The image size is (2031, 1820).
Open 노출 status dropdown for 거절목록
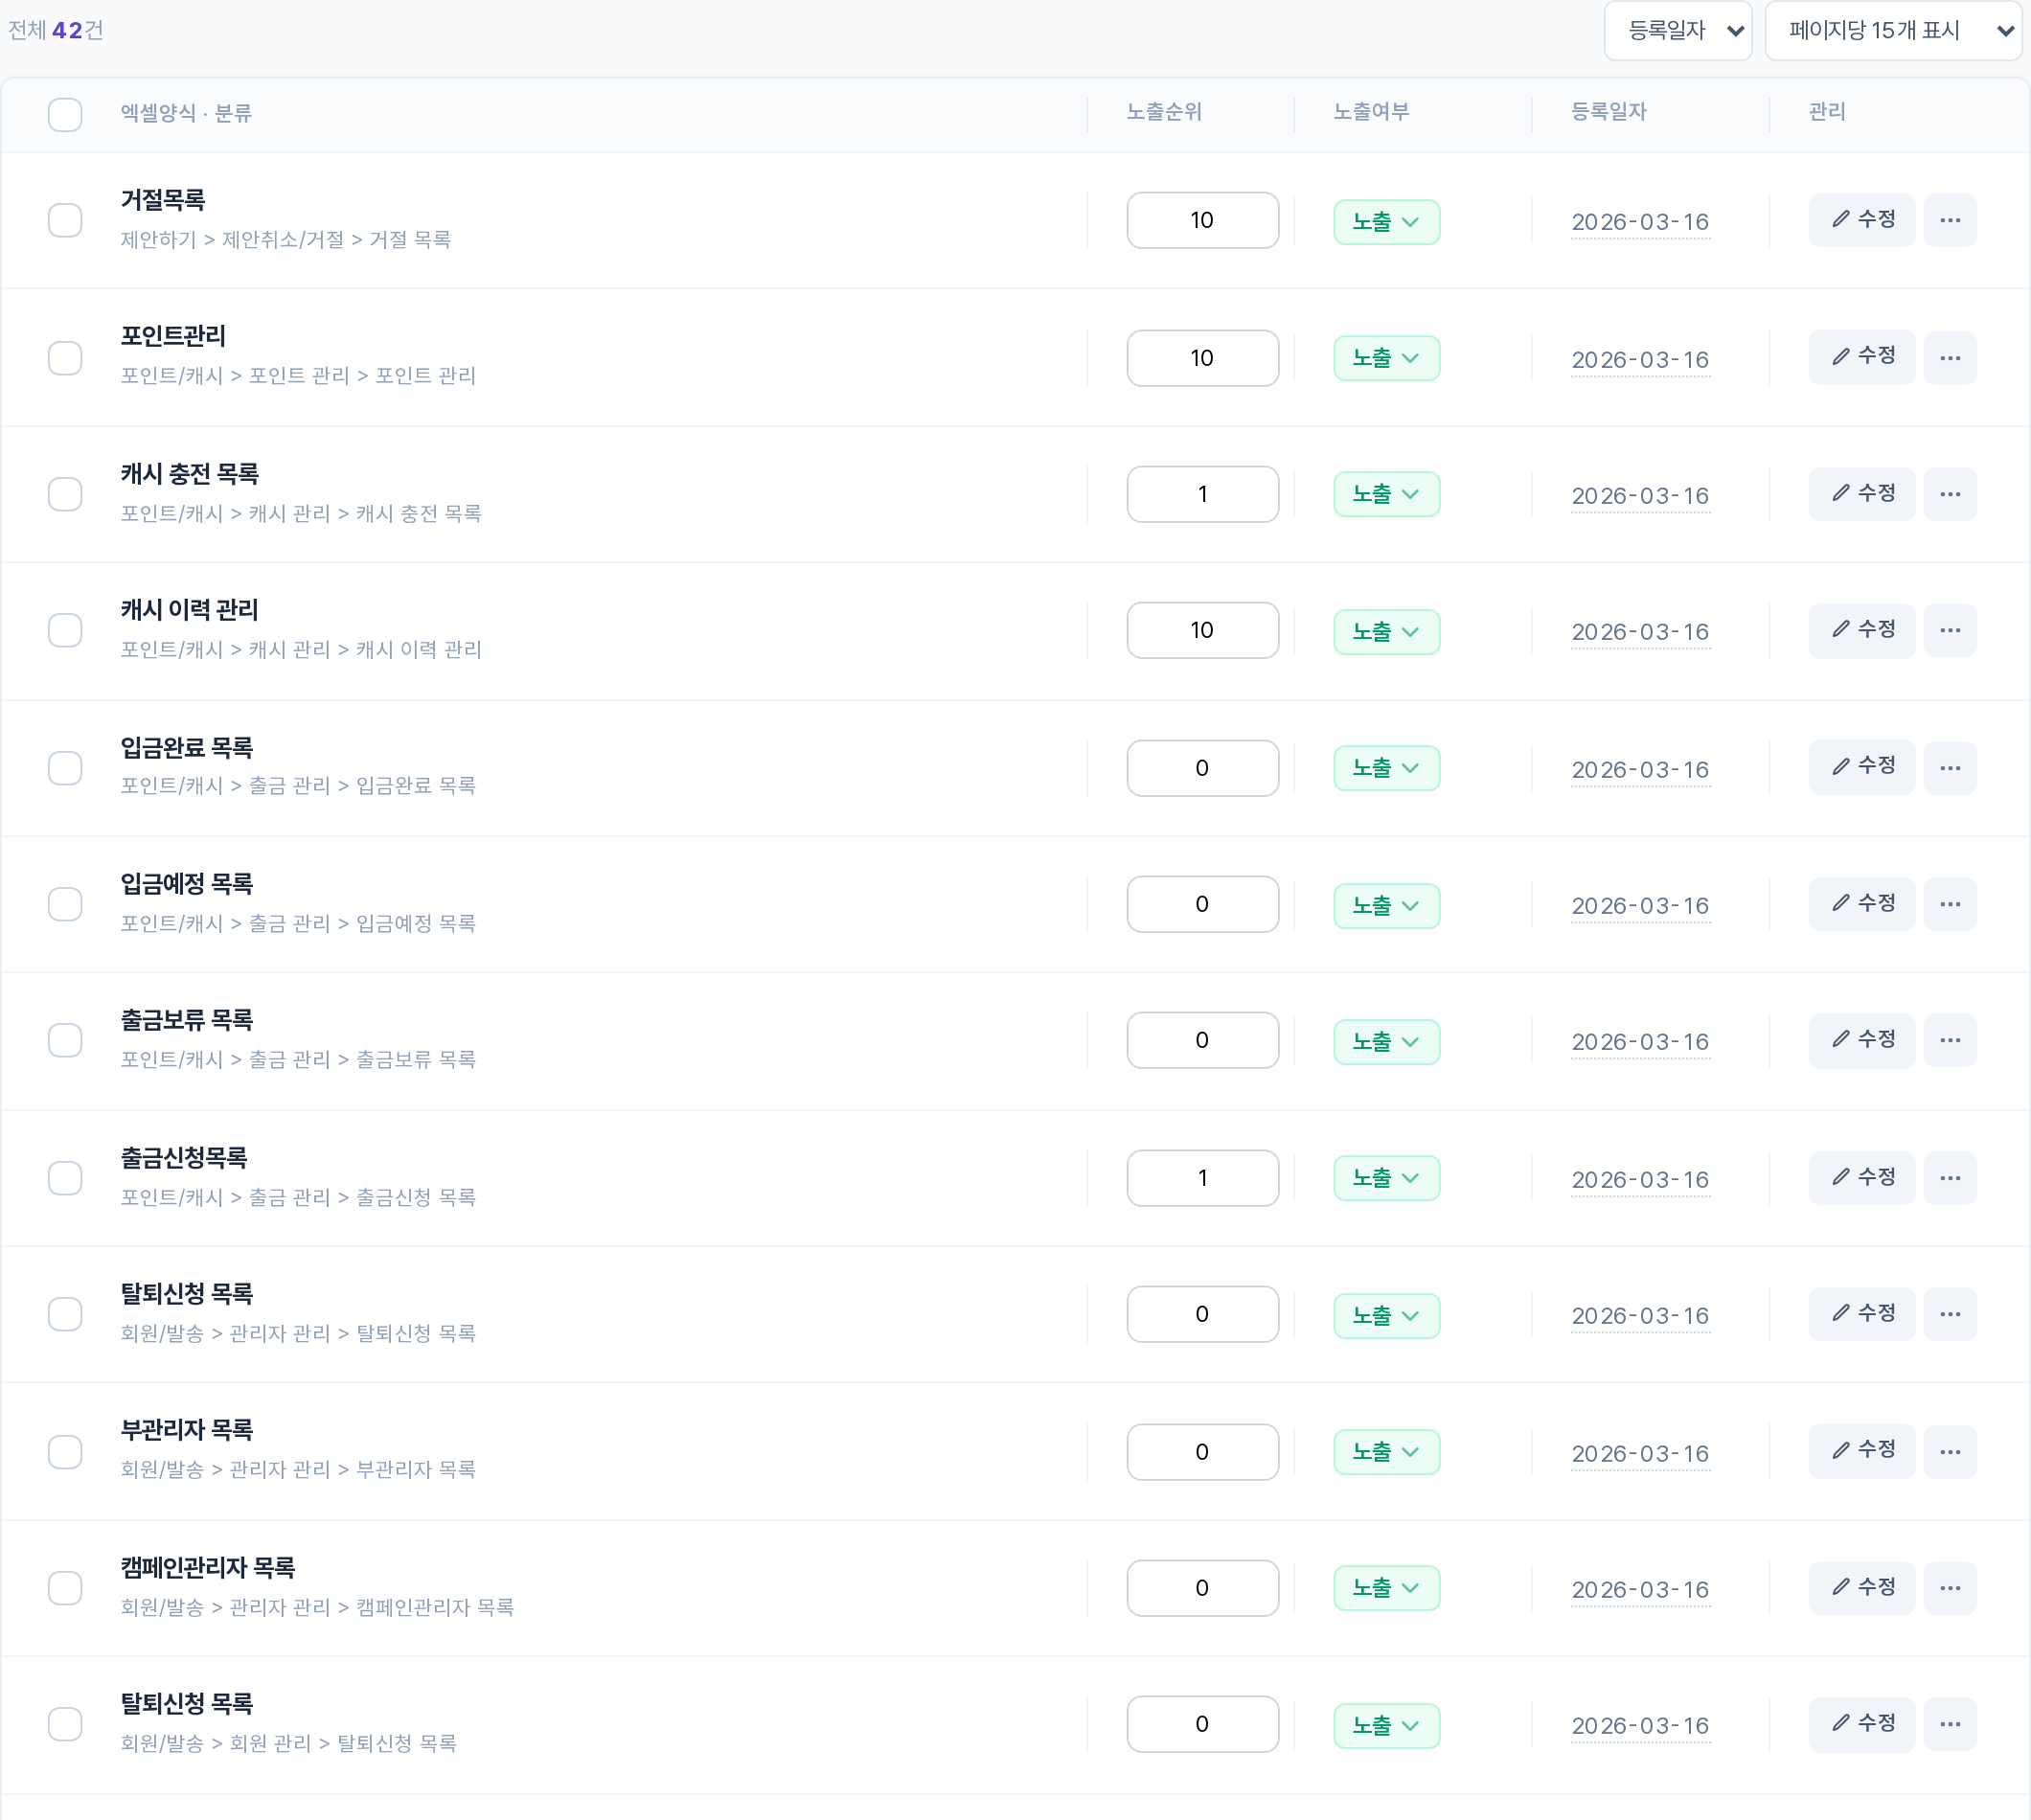[x=1386, y=222]
